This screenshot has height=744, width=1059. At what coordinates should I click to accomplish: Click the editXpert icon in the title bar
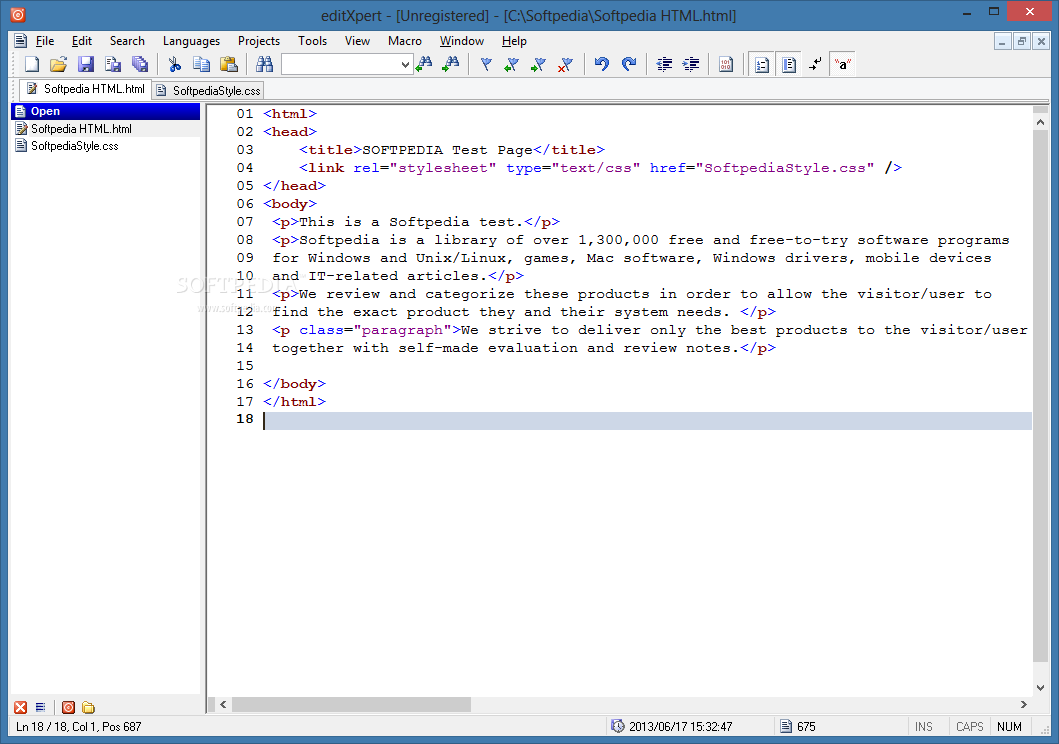click(x=18, y=14)
